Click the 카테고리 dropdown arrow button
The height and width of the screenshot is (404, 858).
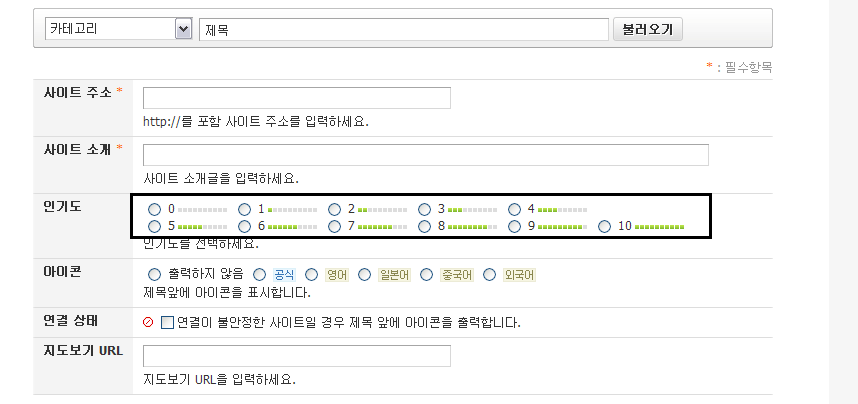[183, 29]
